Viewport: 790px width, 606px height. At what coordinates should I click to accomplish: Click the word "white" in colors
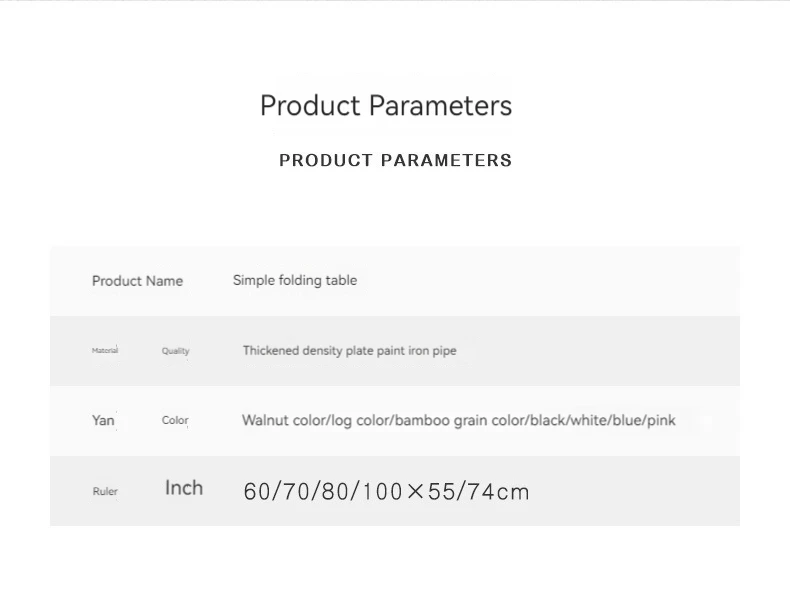click(x=589, y=420)
